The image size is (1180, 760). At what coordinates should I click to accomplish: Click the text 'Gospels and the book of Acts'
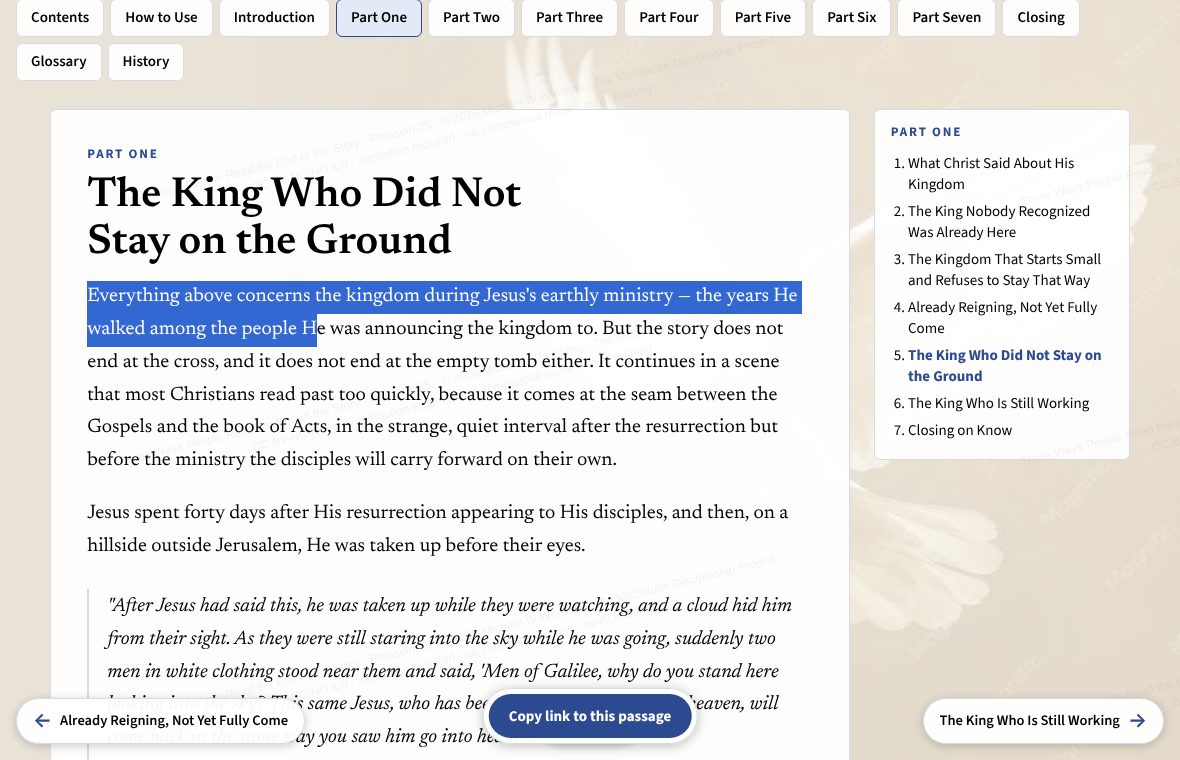tap(207, 426)
